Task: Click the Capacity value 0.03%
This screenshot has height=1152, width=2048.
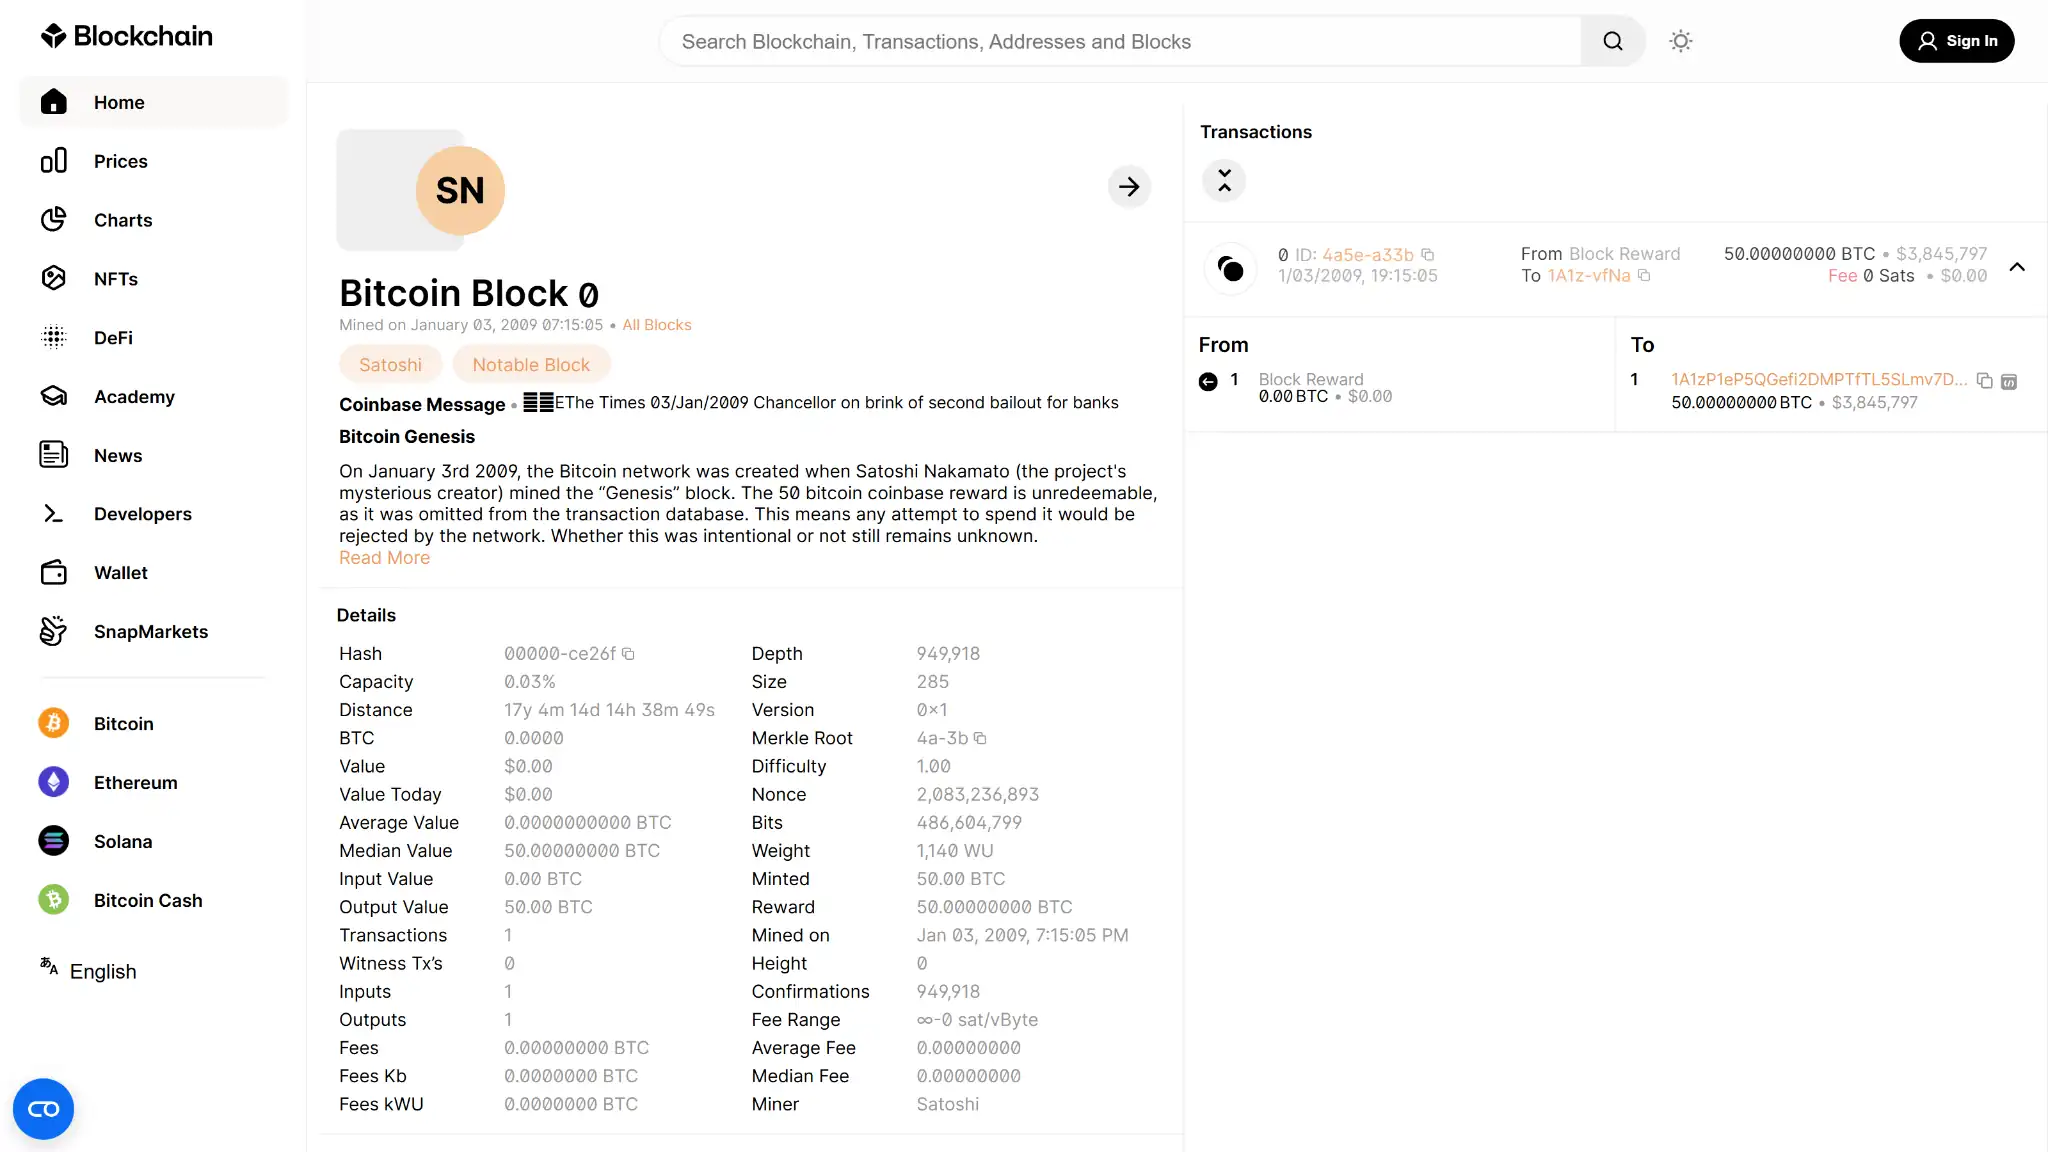Action: [529, 682]
